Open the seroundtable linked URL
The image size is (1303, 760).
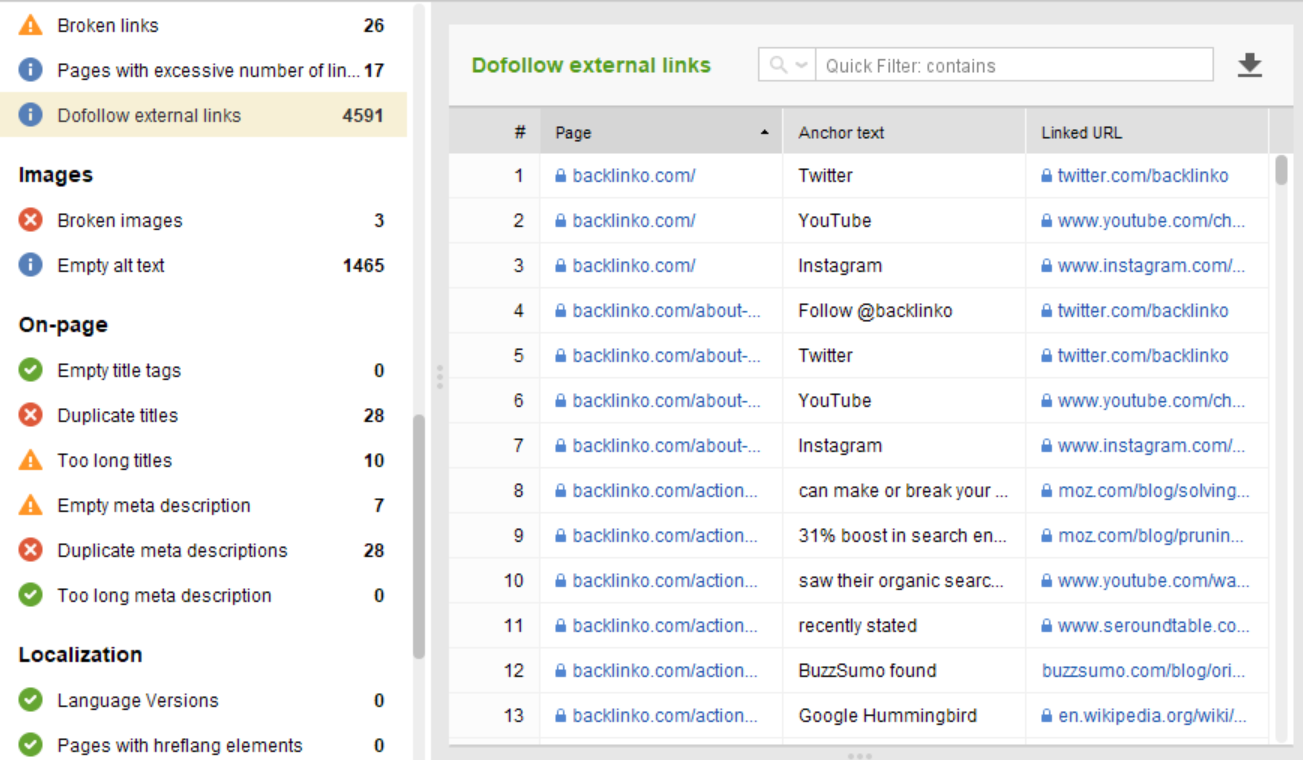tap(1154, 625)
